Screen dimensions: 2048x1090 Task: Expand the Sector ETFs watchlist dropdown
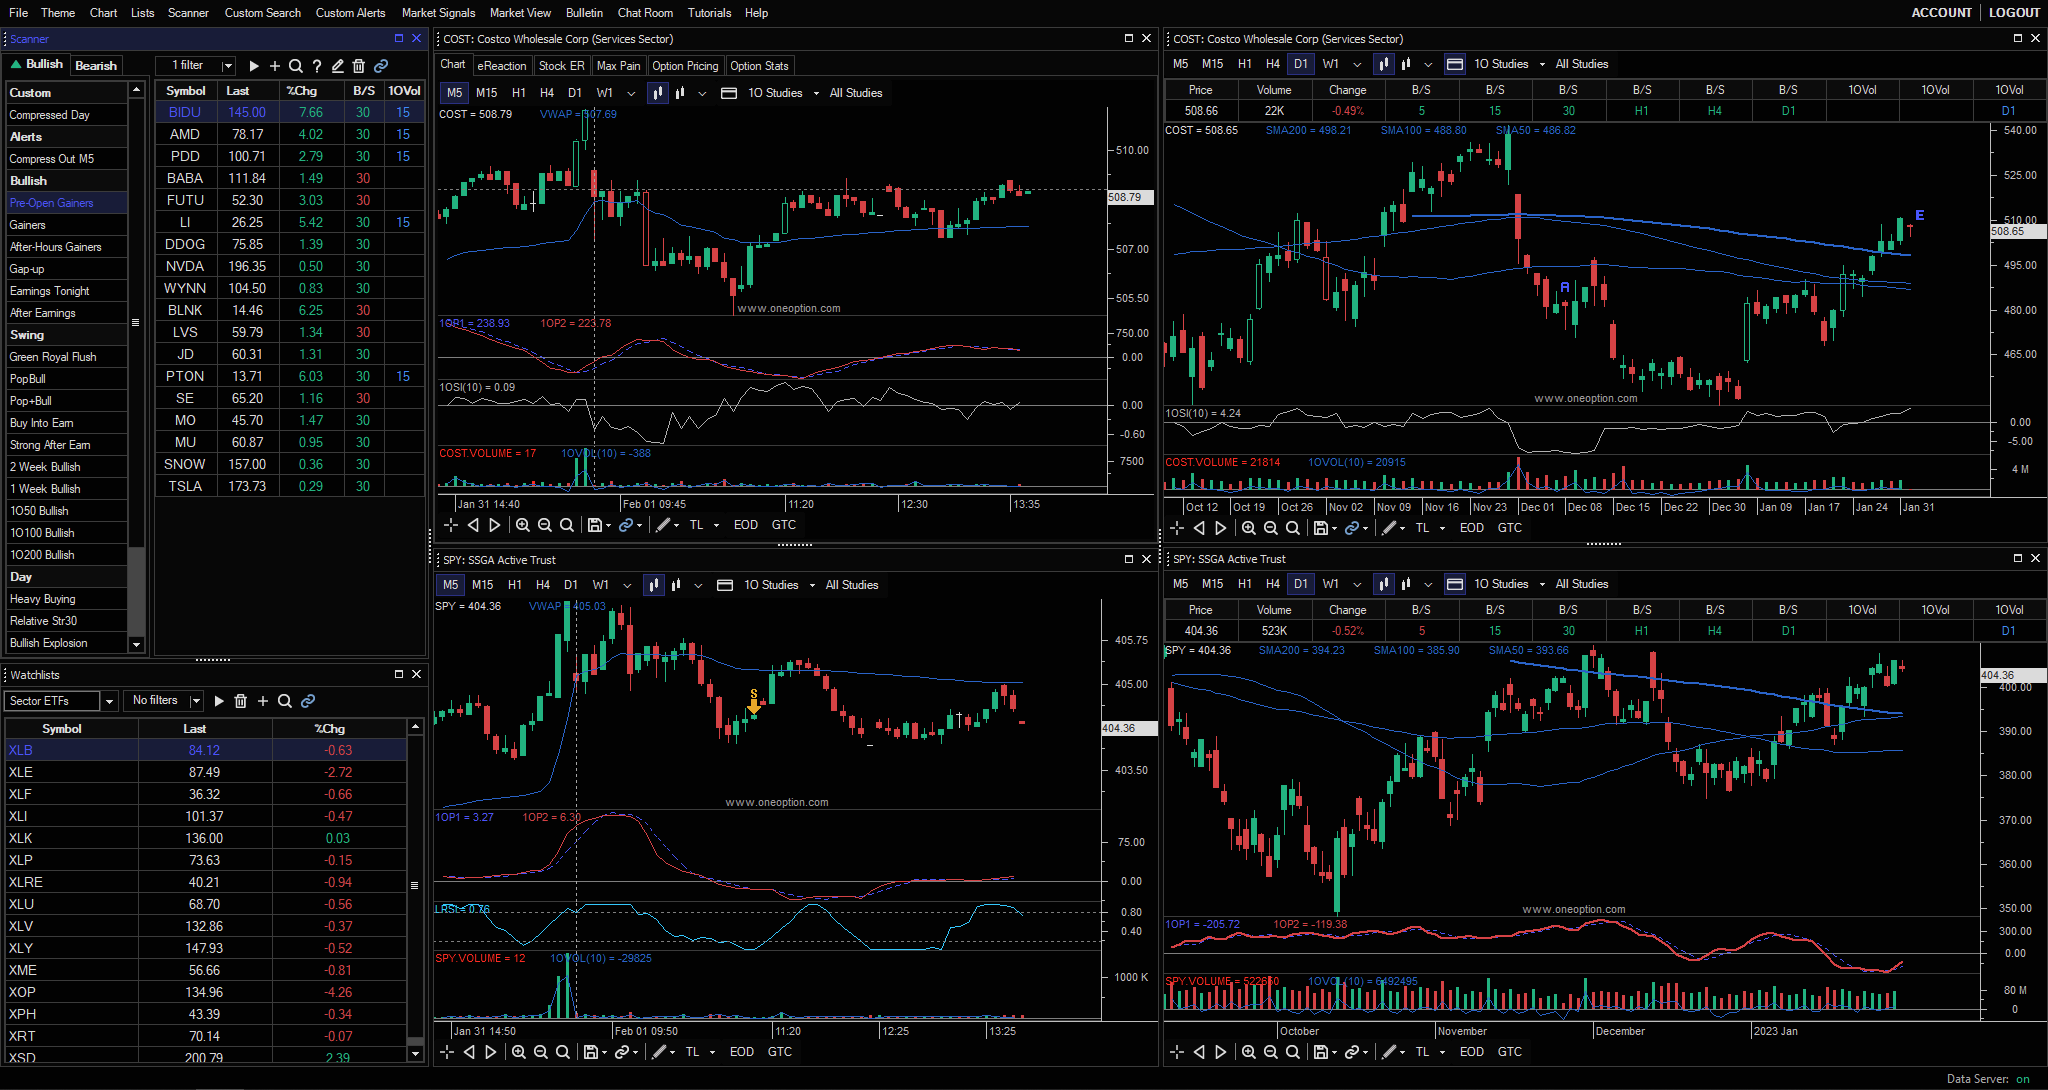point(109,701)
